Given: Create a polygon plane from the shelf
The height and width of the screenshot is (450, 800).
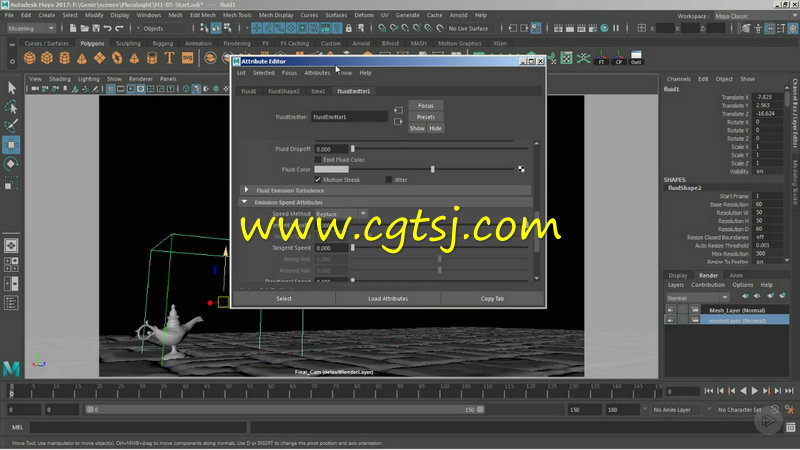Looking at the screenshot, I should point(99,58).
